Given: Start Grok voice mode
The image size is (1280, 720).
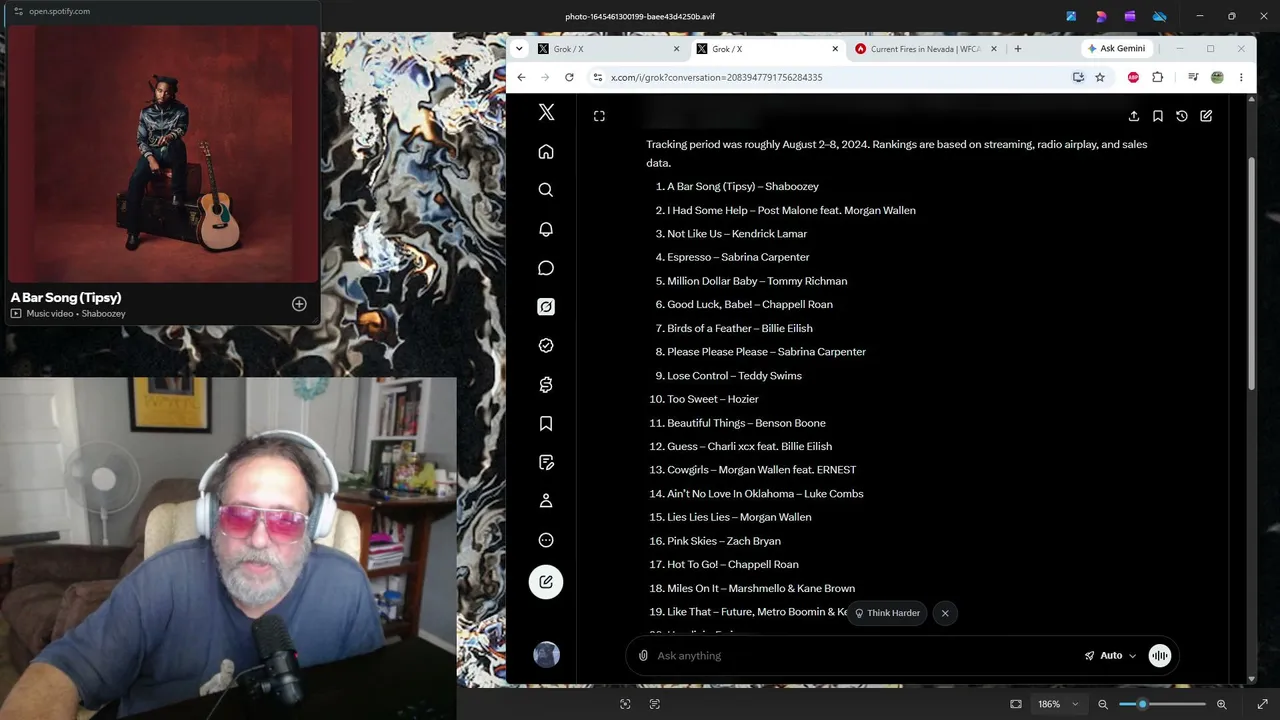Looking at the screenshot, I should click(x=1160, y=656).
